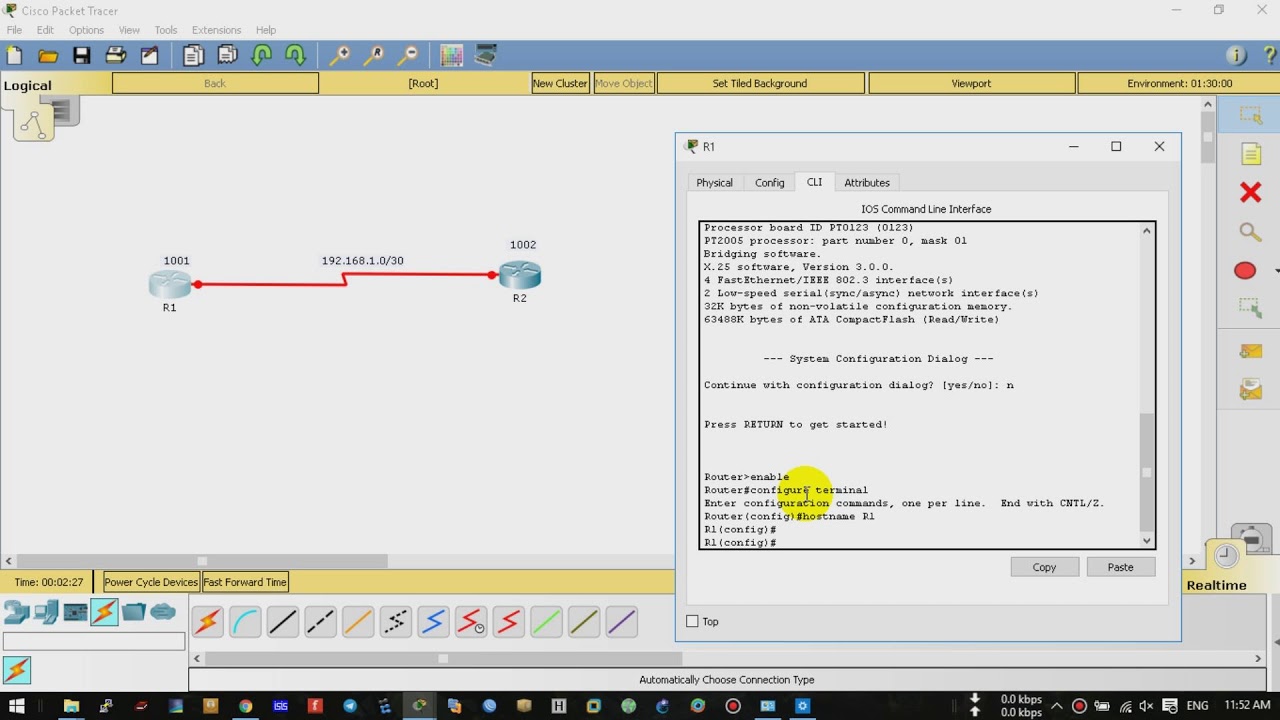Open the File menu
Screen dimensions: 1280x720
[x=14, y=30]
